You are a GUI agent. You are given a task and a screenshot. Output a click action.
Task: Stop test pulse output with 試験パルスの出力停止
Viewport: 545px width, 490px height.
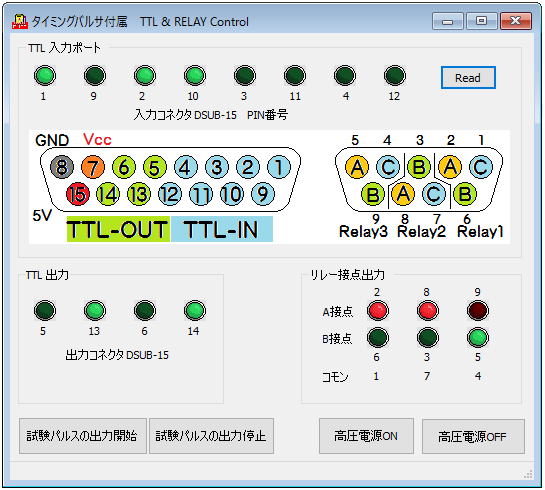(211, 436)
